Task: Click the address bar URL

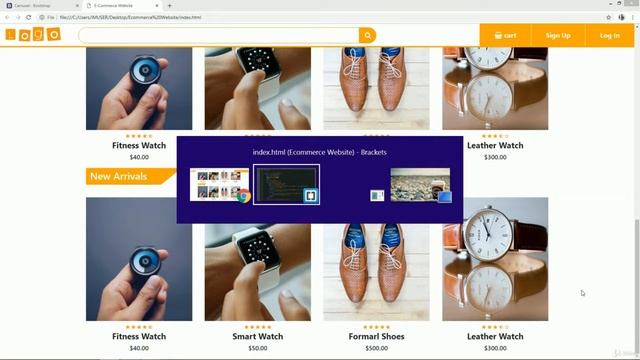Action: (131, 17)
